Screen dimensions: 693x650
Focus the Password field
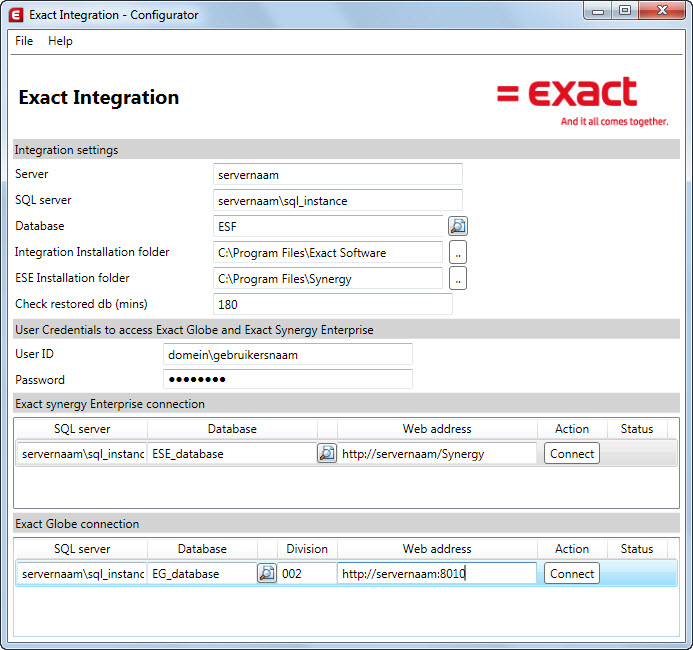tap(288, 379)
